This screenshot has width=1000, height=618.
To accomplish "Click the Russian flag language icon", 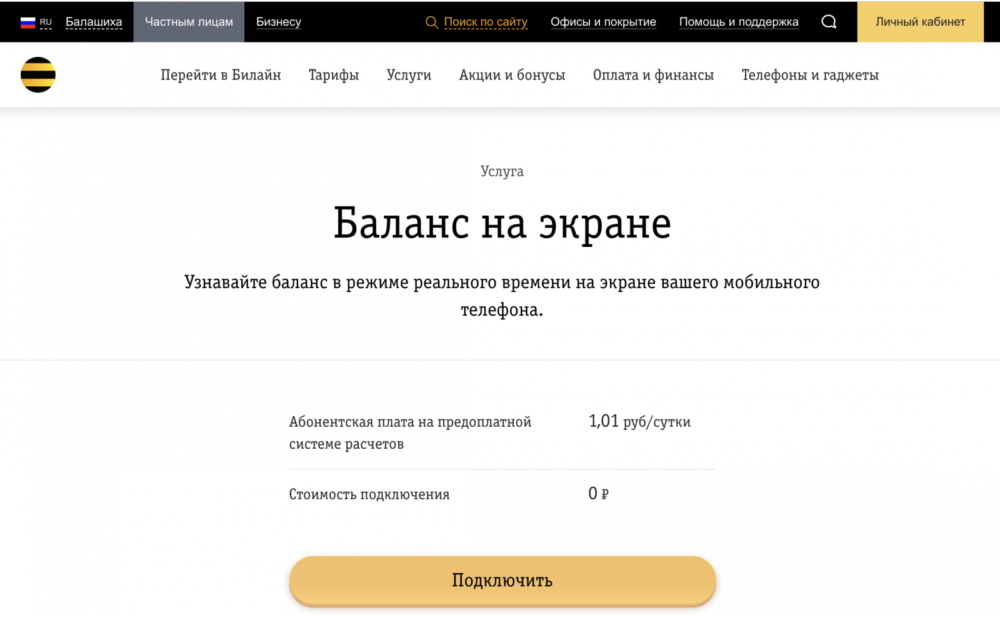I will pyautogui.click(x=28, y=22).
